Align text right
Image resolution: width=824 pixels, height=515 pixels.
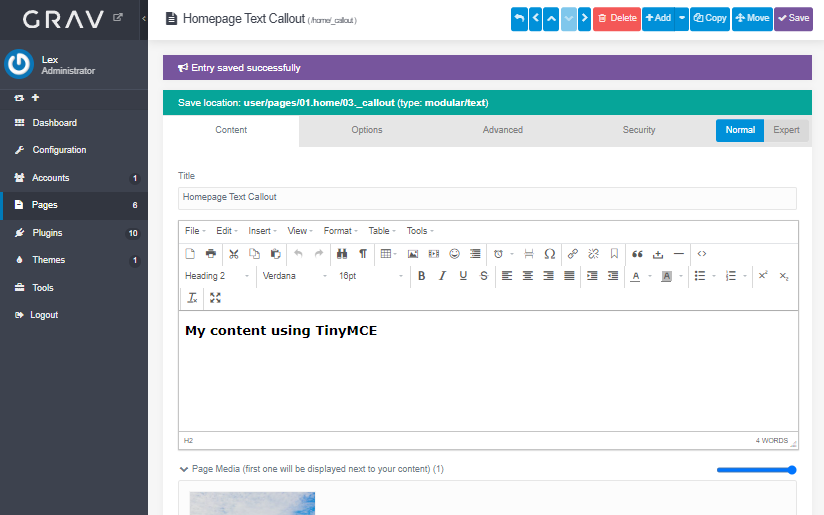tap(548, 276)
